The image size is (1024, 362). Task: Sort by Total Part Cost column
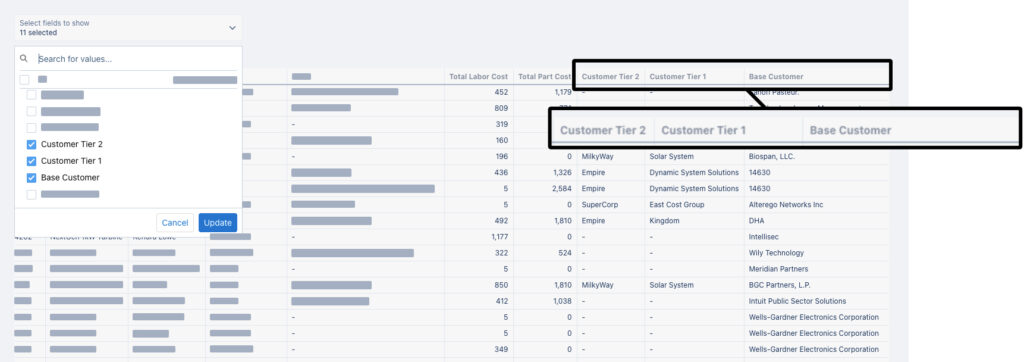click(x=545, y=77)
